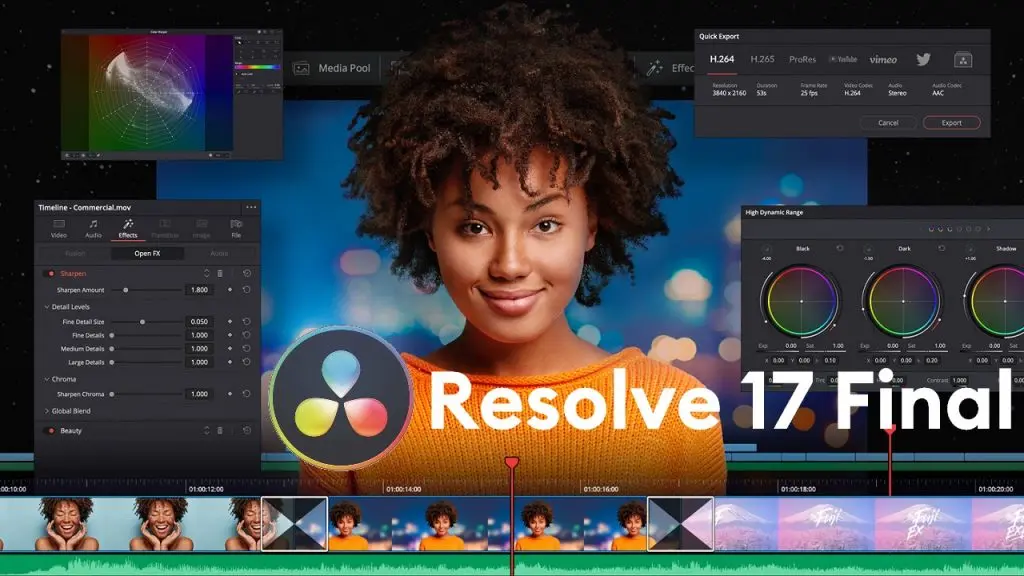Choose the Vimeo export preset

coord(882,59)
